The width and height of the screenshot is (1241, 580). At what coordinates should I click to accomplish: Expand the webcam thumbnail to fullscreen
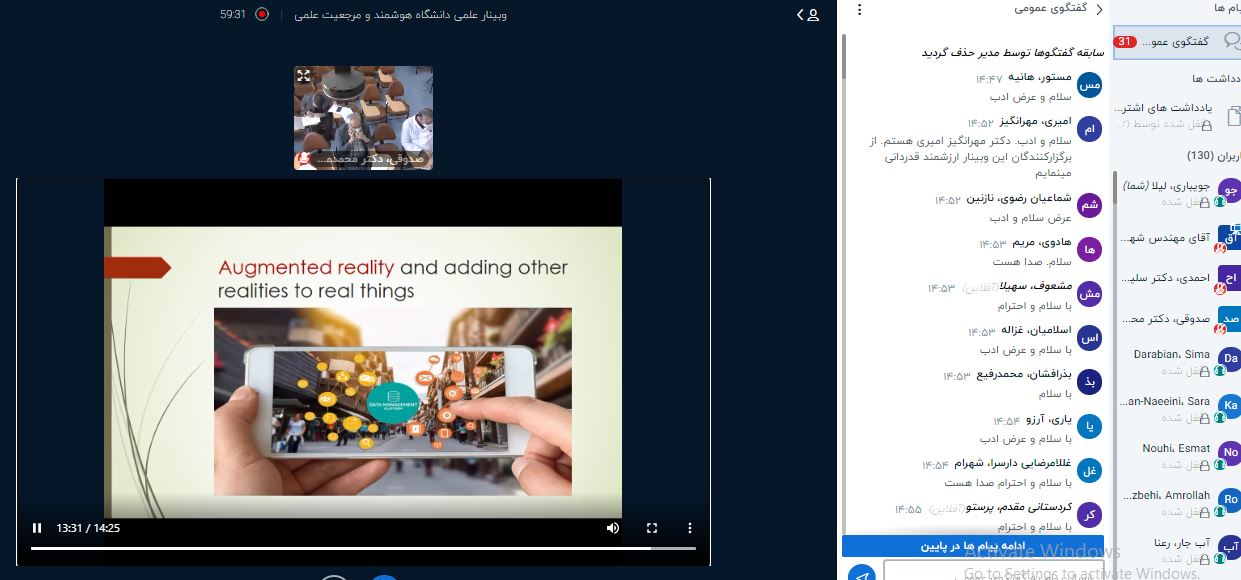(x=304, y=76)
